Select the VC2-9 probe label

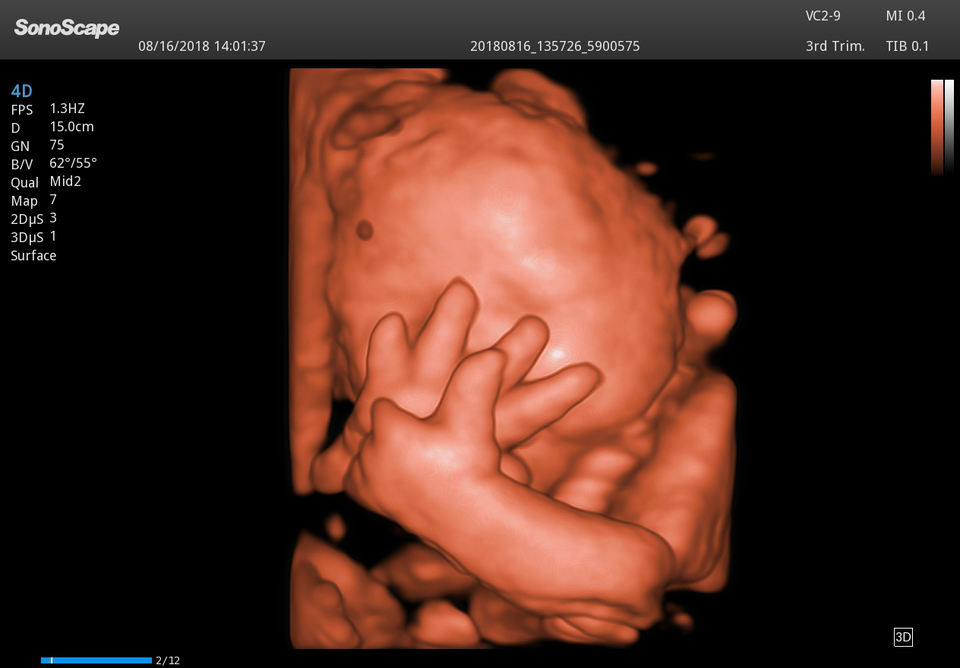(x=823, y=16)
